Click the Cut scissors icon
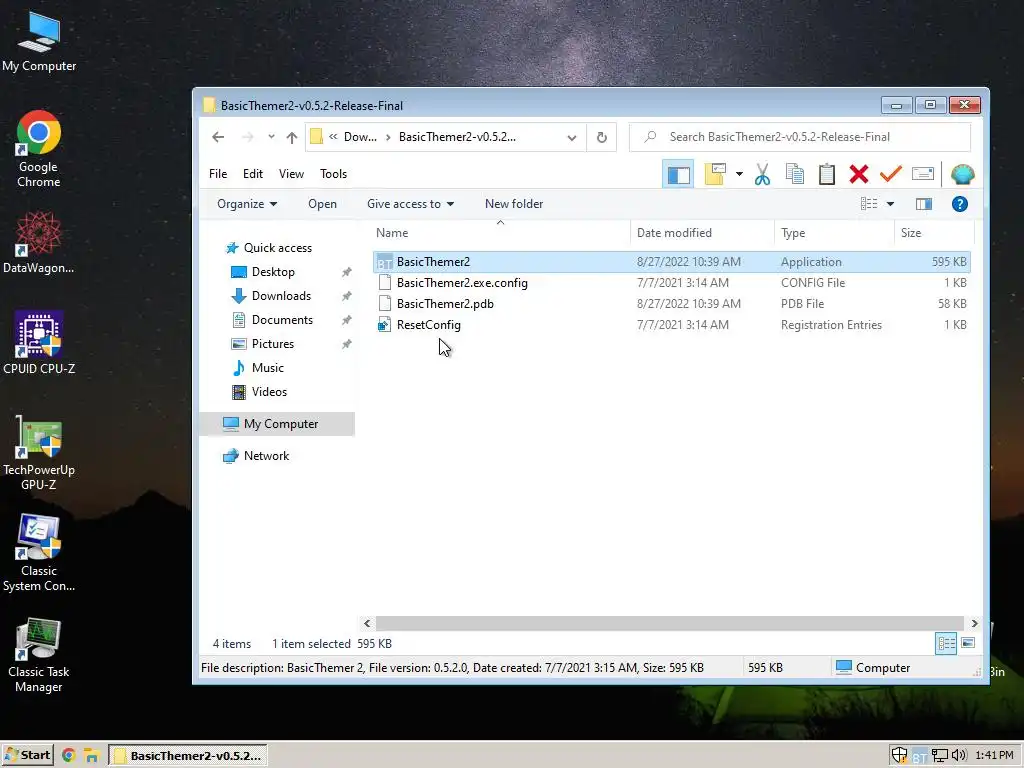Viewport: 1024px width, 768px height. tap(762, 174)
